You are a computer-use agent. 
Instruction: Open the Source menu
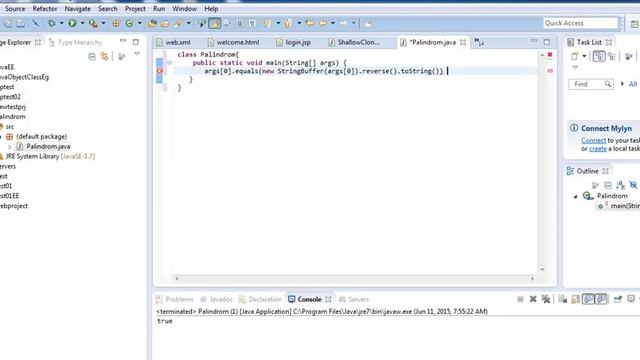(x=15, y=9)
